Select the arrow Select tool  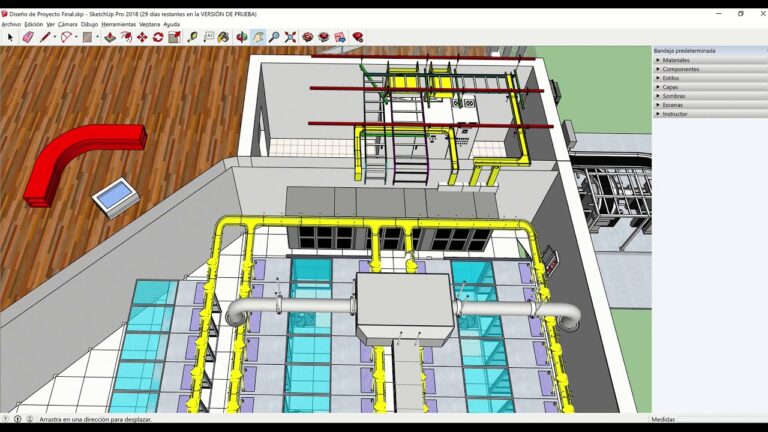pyautogui.click(x=10, y=37)
